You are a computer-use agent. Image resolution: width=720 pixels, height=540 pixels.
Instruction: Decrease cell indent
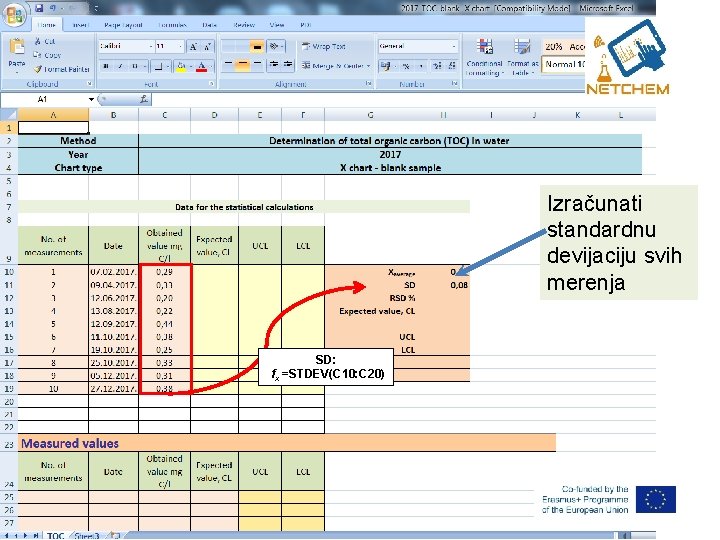point(274,65)
